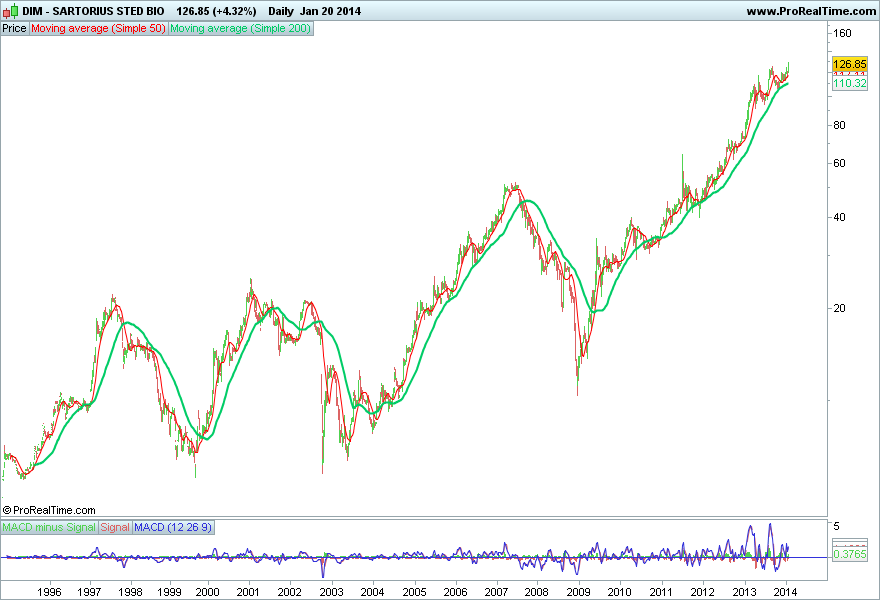Open Moving average (Simple 200) settings
Image resolution: width=880 pixels, height=600 pixels.
tap(240, 28)
